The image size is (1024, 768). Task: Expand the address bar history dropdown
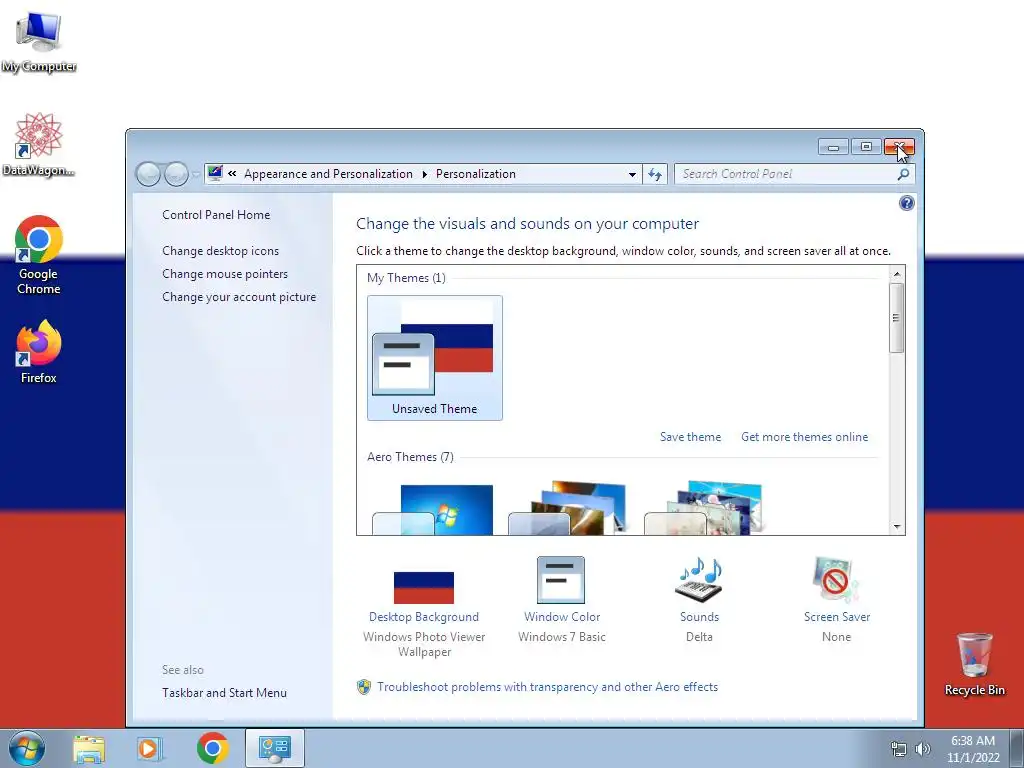632,174
